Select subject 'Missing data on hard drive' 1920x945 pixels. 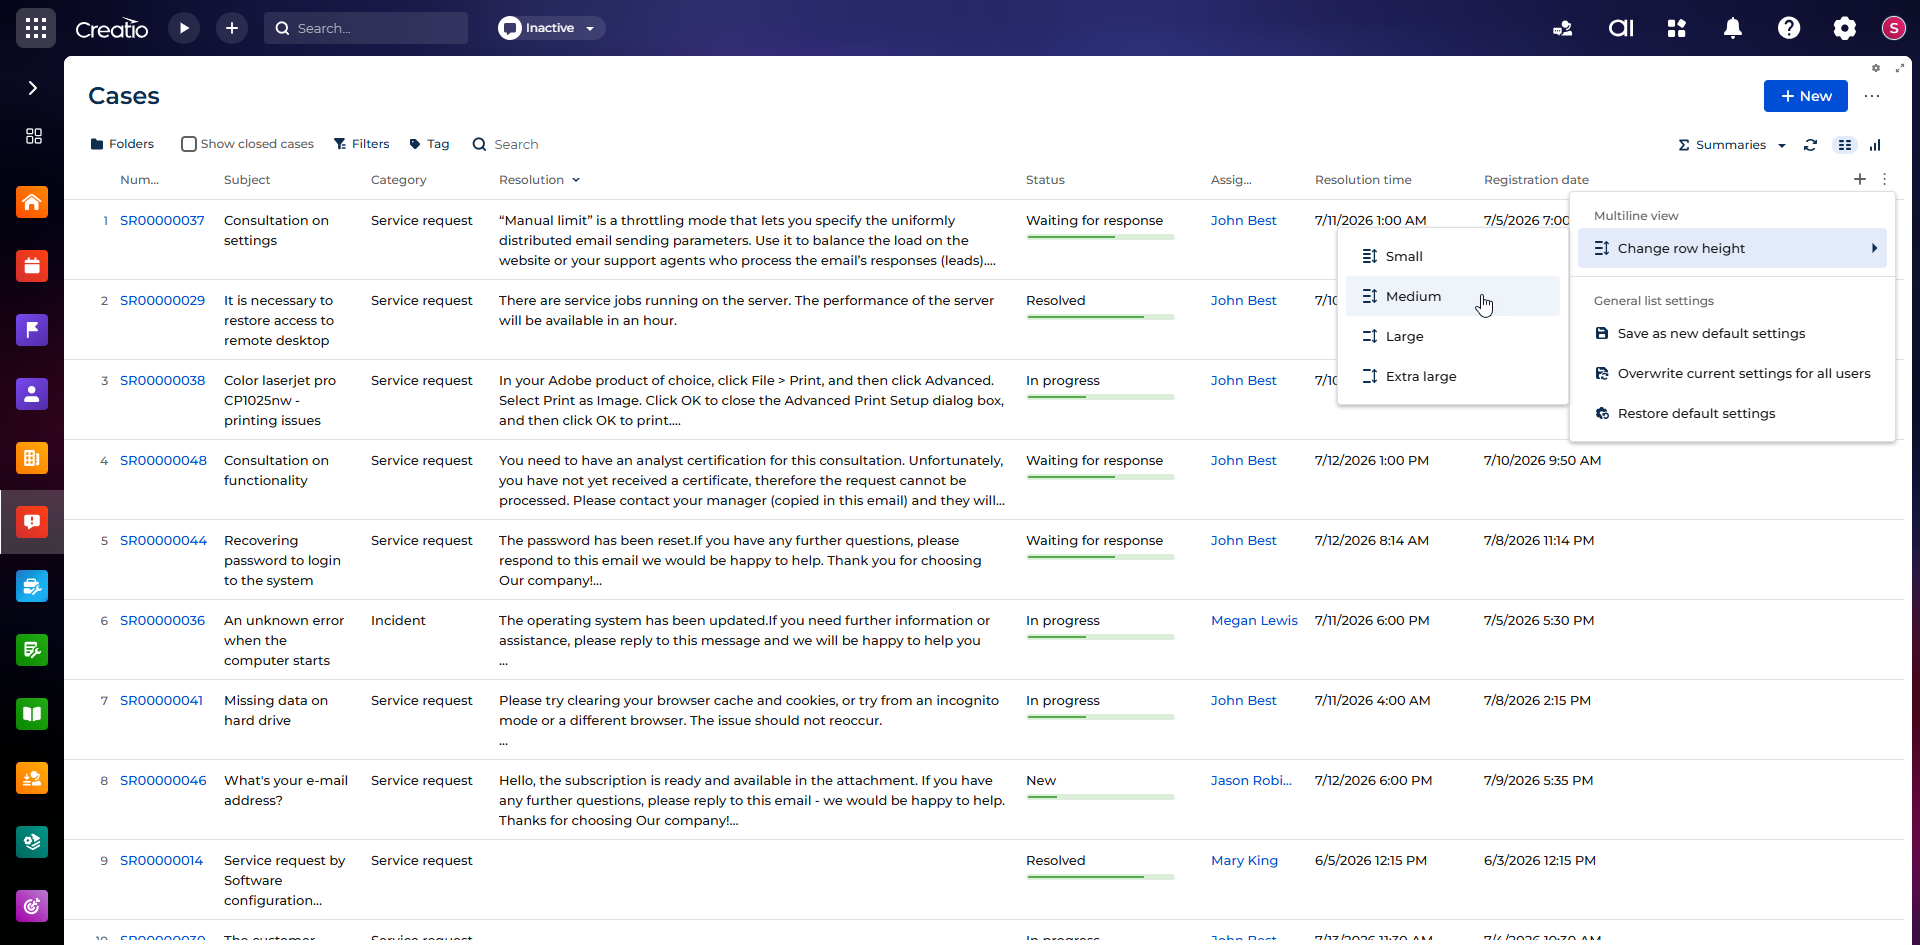click(x=276, y=710)
